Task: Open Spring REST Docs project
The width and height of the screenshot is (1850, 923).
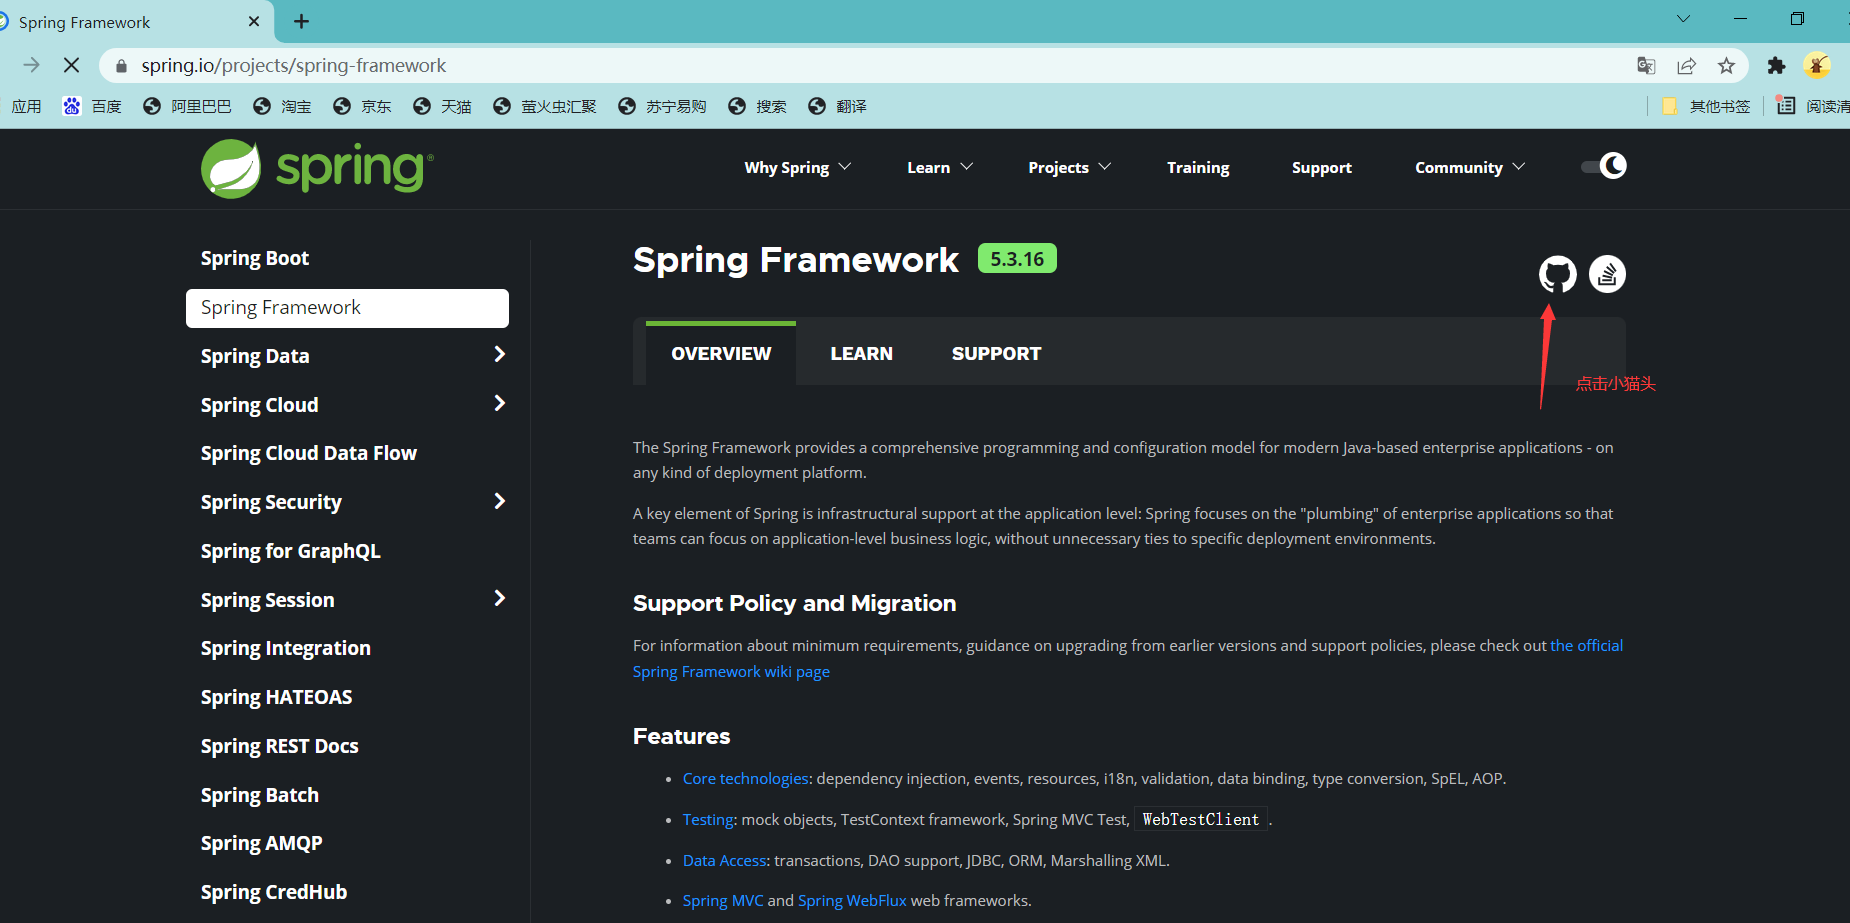Action: point(279,746)
